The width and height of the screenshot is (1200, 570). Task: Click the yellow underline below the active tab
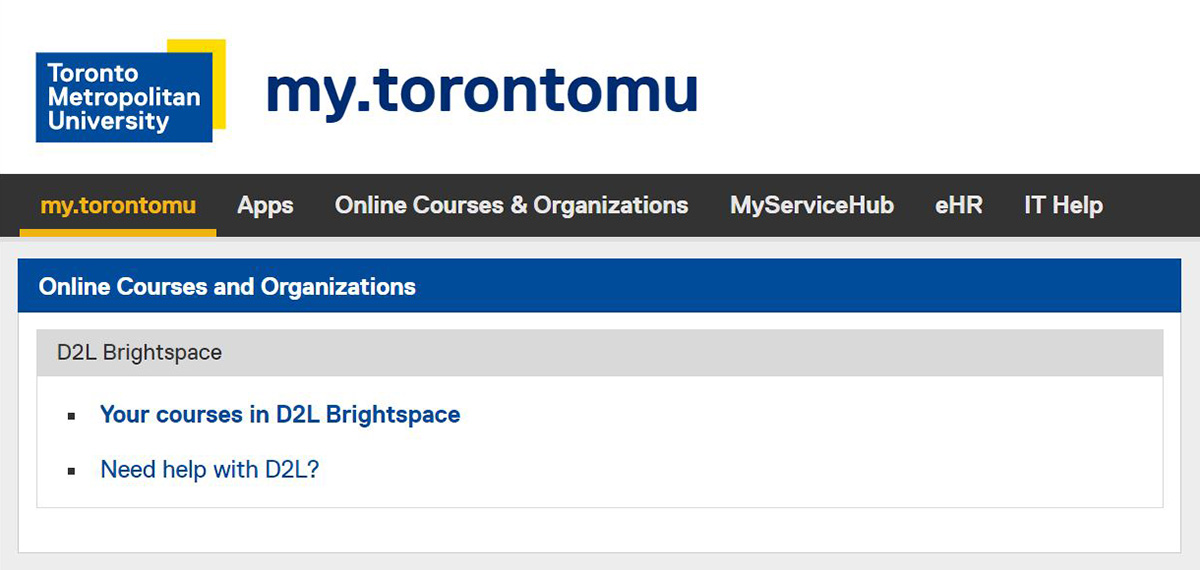tap(118, 233)
